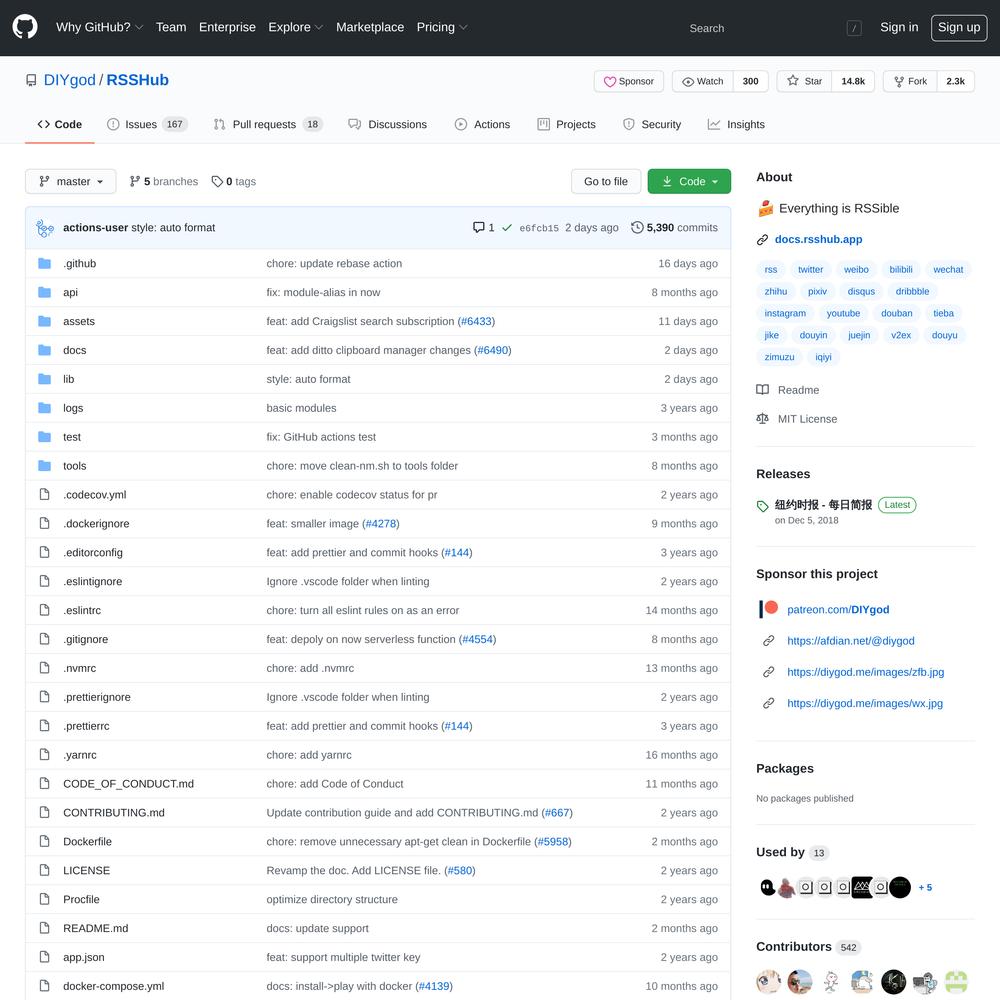Expand the green Code download dropdown
This screenshot has height=1000, width=1000.
click(689, 181)
